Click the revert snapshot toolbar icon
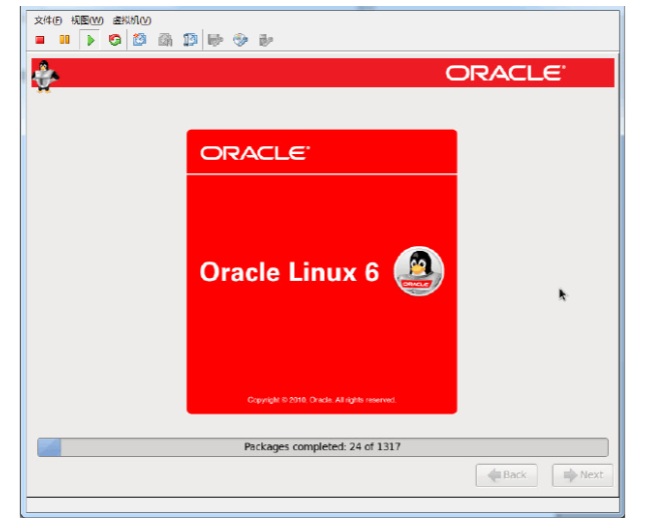This screenshot has width=659, height=528. pyautogui.click(x=165, y=40)
